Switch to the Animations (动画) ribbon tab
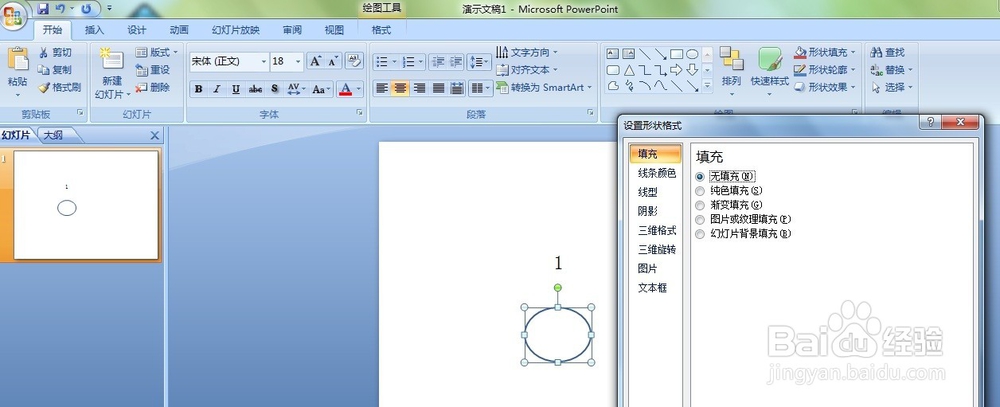This screenshot has width=1000, height=407. [179, 30]
